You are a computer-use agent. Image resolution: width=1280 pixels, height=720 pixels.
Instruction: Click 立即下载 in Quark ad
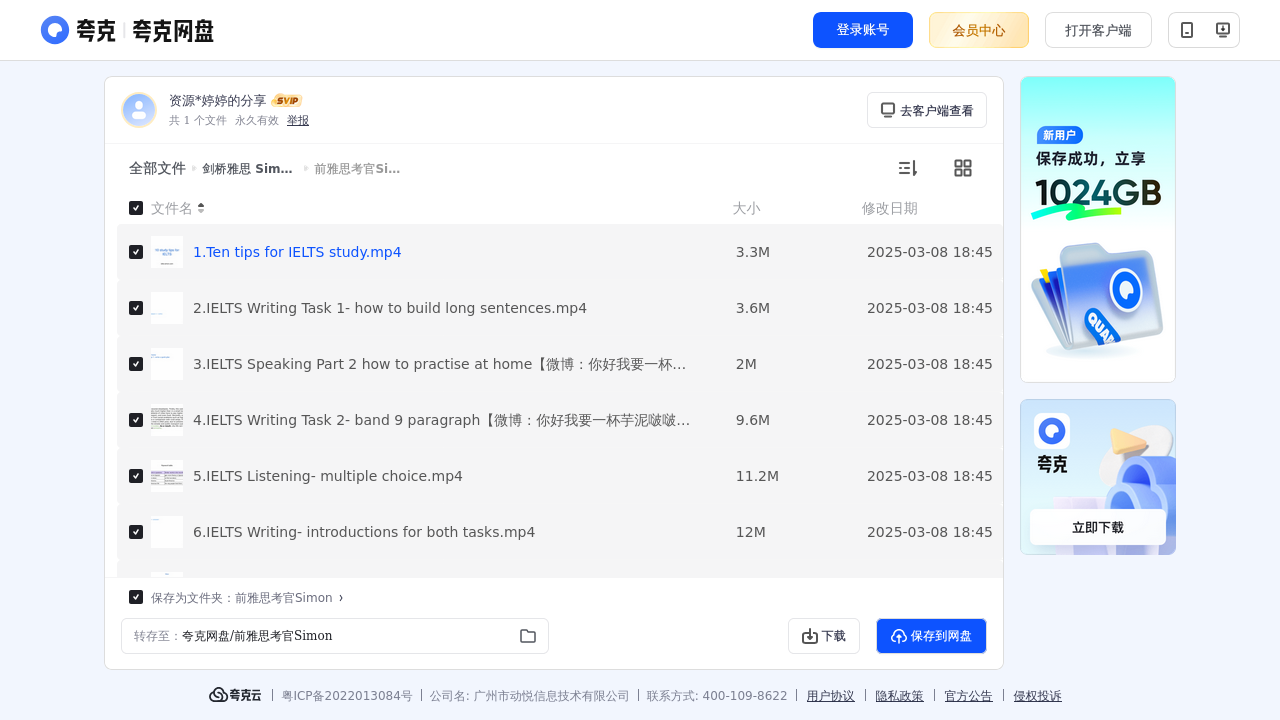coord(1098,527)
